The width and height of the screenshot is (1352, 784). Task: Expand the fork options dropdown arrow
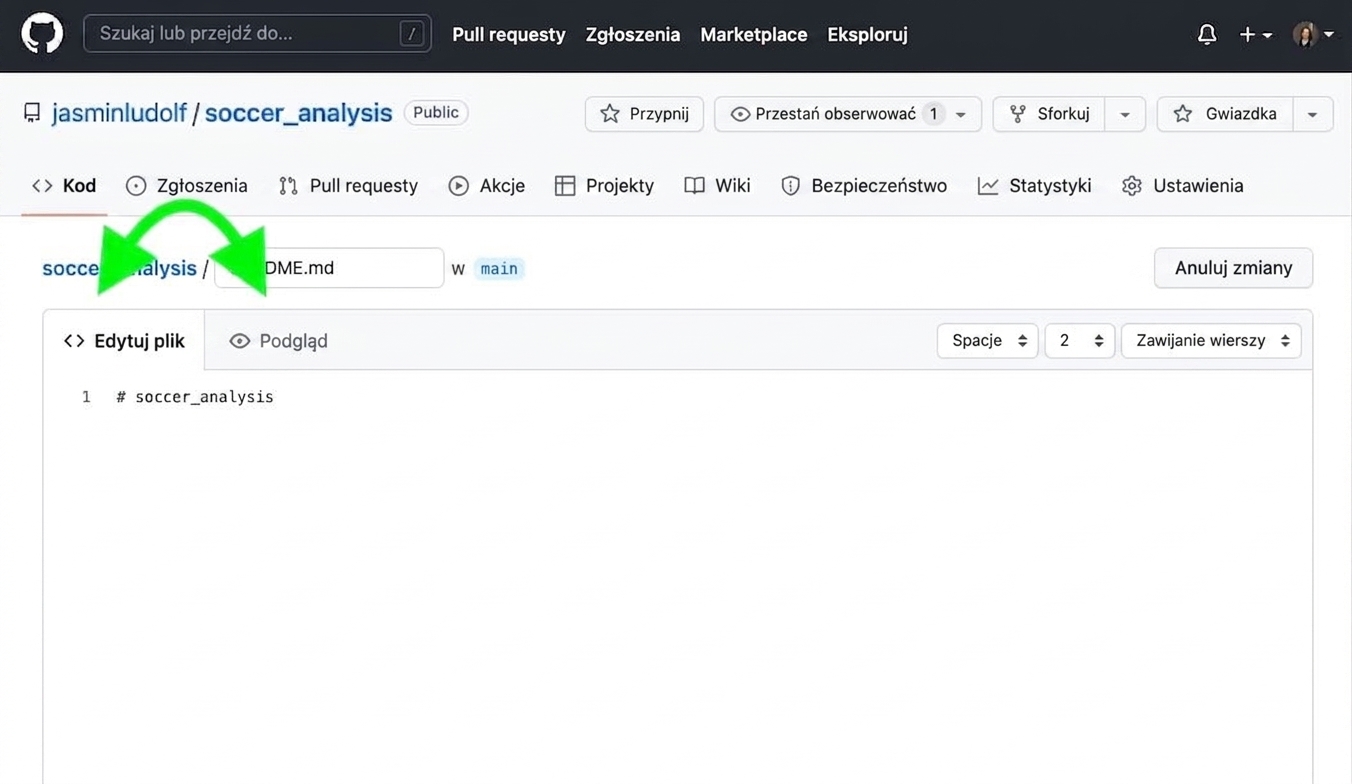point(1125,114)
